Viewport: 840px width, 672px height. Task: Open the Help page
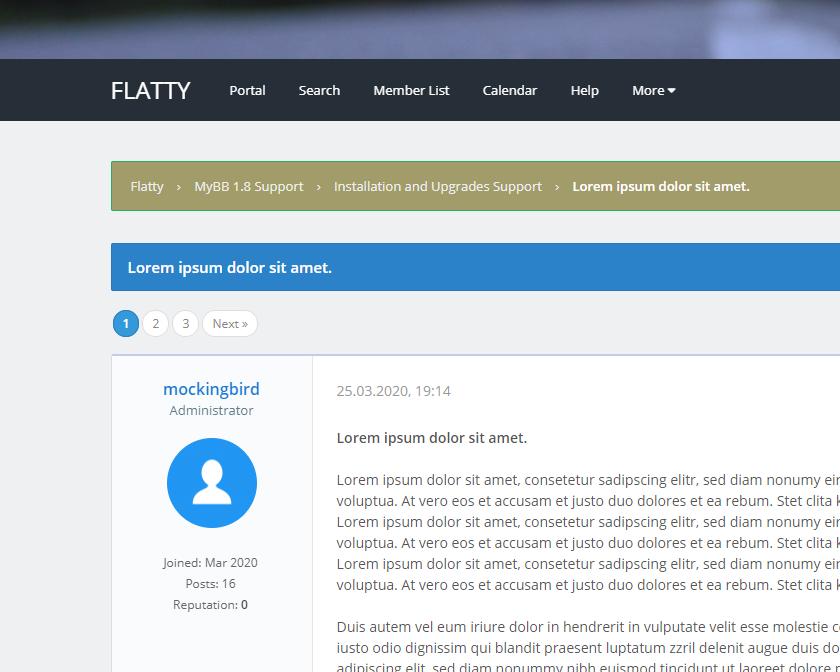(x=584, y=90)
